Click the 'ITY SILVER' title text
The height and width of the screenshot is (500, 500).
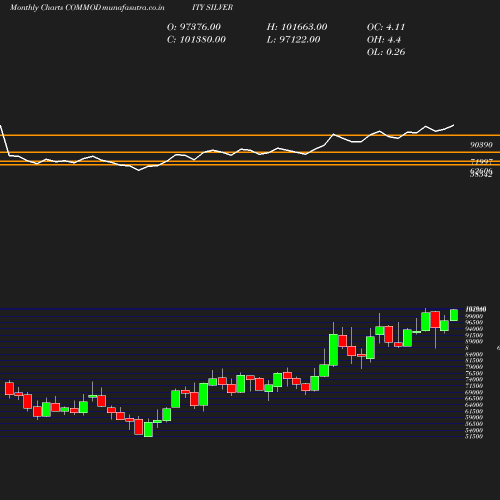pos(212,7)
